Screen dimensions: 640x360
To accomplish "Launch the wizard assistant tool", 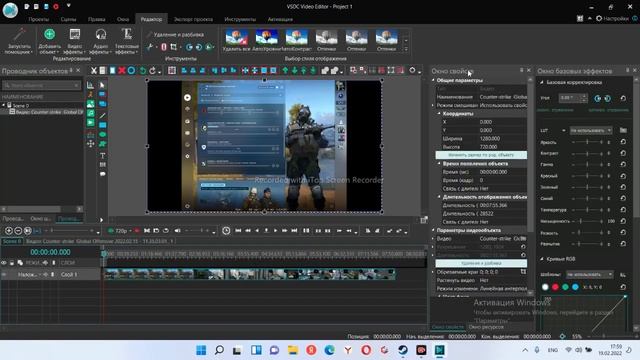I will point(19,40).
